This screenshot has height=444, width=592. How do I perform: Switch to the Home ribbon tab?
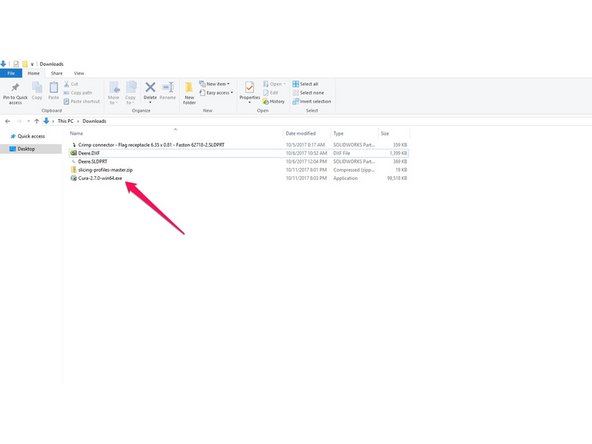point(34,73)
